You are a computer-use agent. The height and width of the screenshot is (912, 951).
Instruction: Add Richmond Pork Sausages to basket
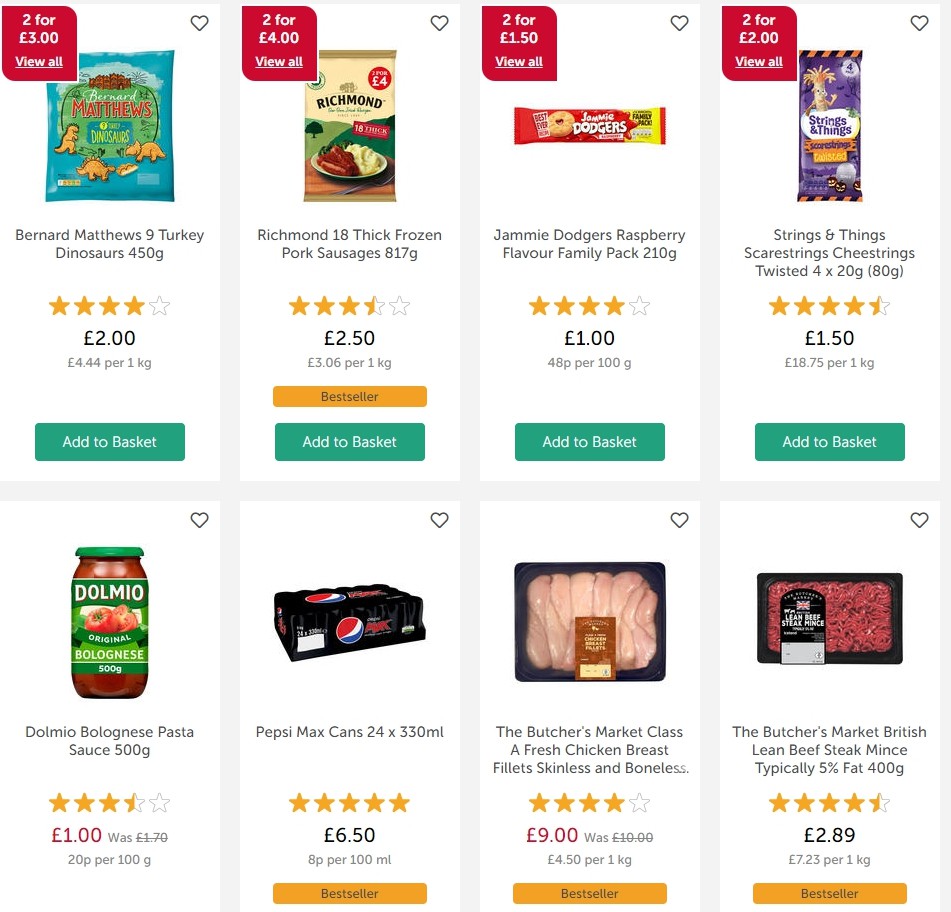pyautogui.click(x=350, y=442)
